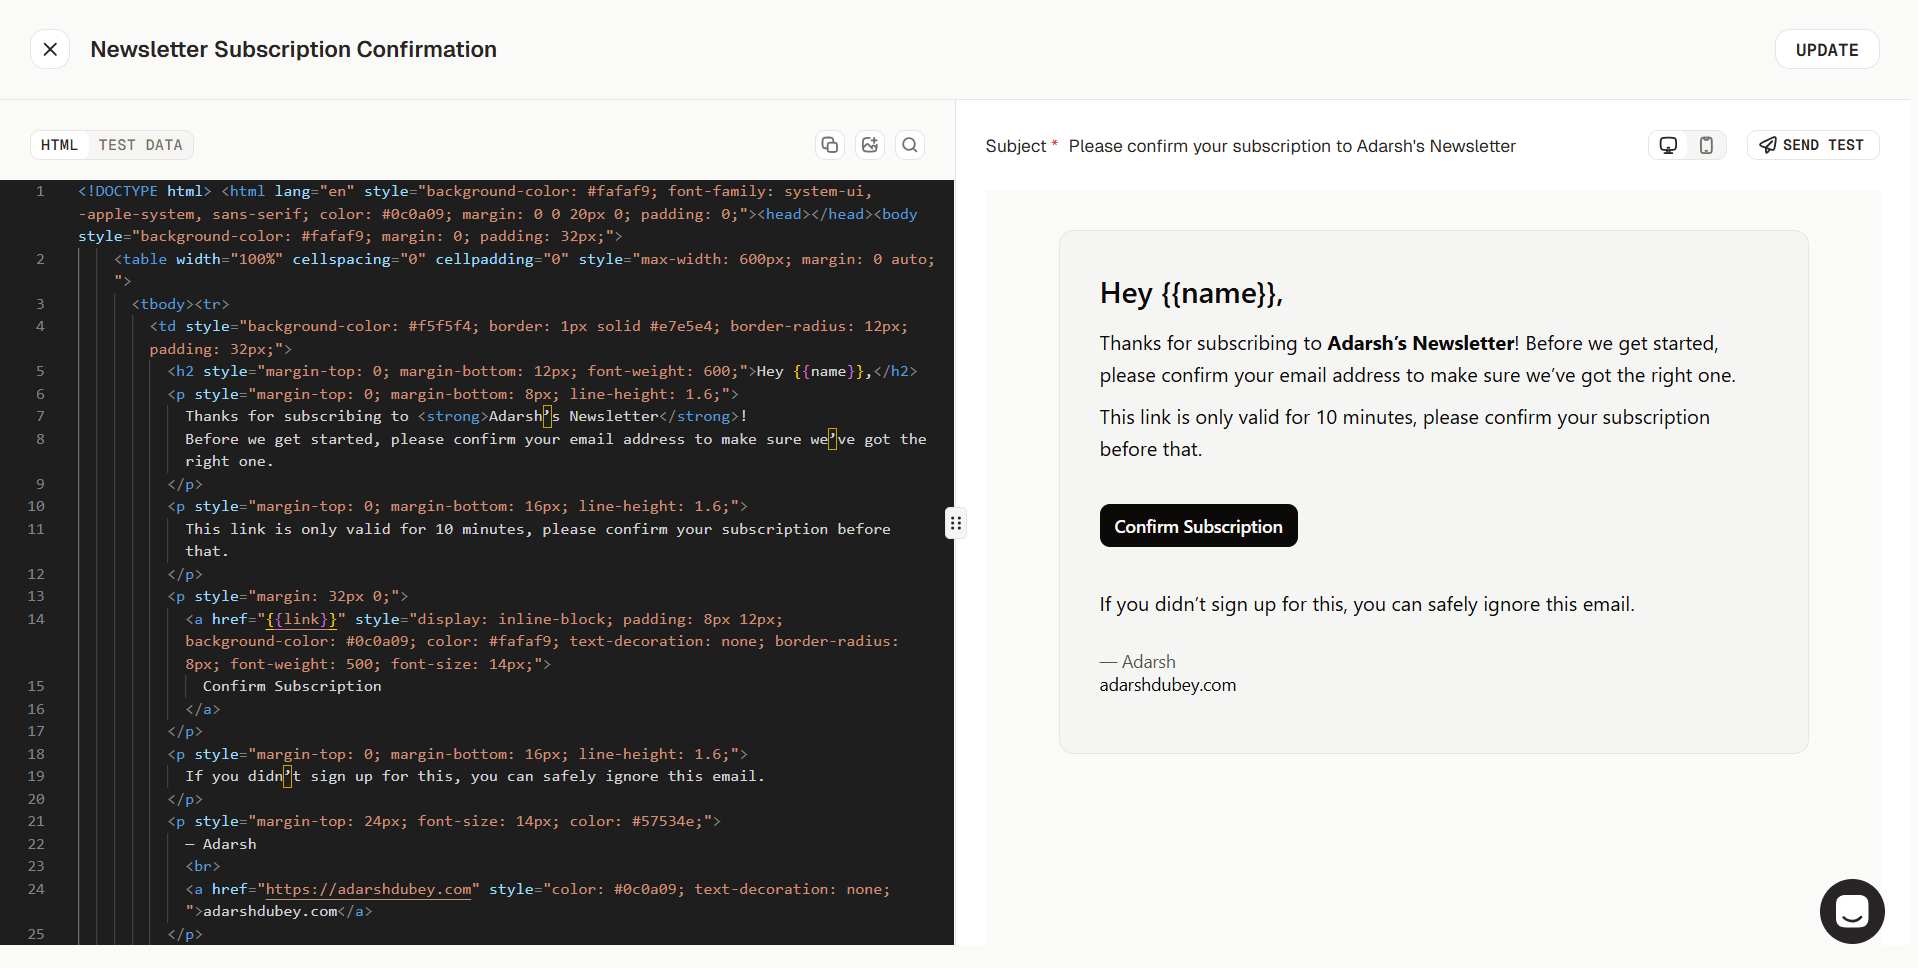Open the insert image tool
Viewport: 1918px width, 968px height.
point(869,145)
